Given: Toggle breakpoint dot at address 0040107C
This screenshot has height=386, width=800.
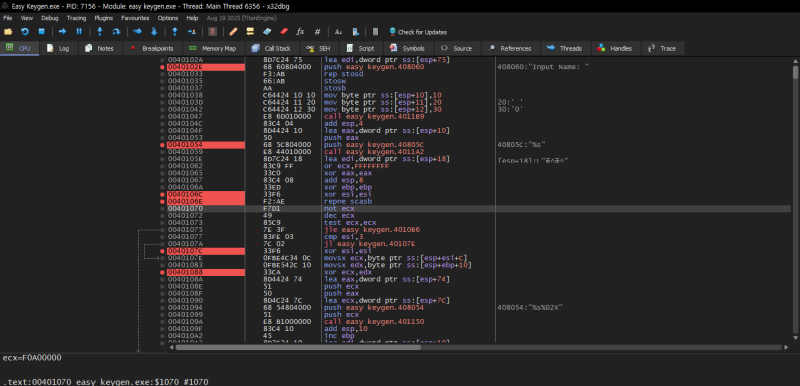Looking at the screenshot, I should (x=163, y=251).
